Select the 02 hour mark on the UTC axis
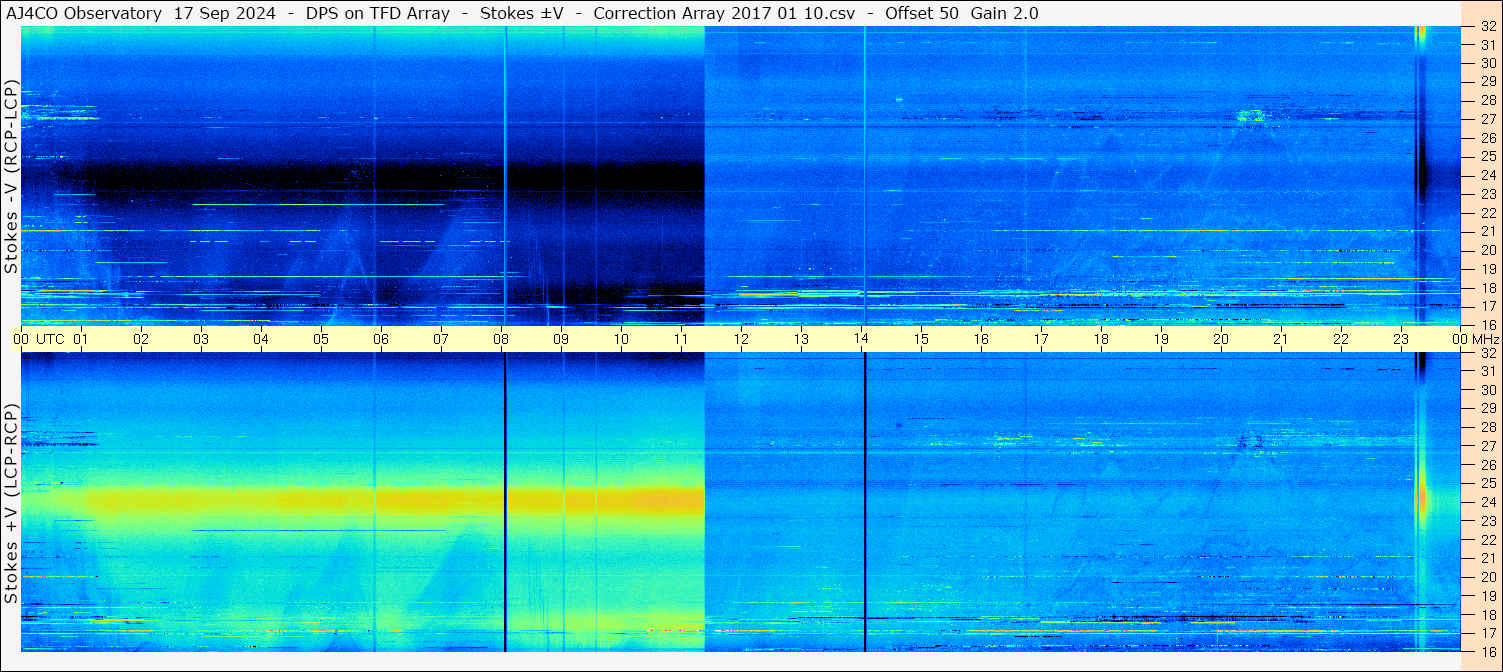The height and width of the screenshot is (672, 1503). click(141, 339)
